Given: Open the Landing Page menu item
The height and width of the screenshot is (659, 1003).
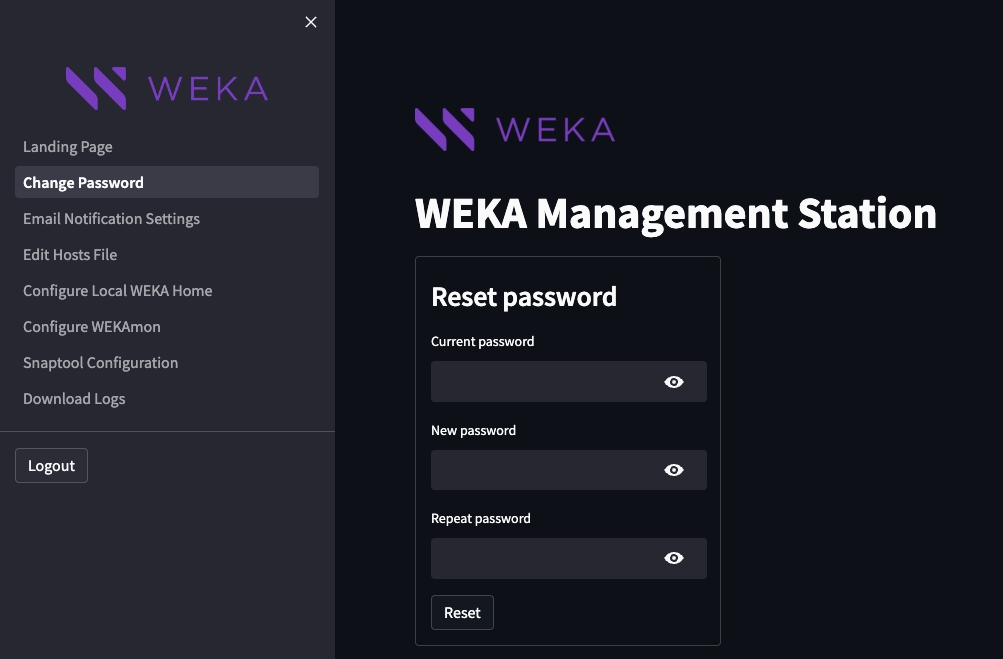Looking at the screenshot, I should [68, 147].
